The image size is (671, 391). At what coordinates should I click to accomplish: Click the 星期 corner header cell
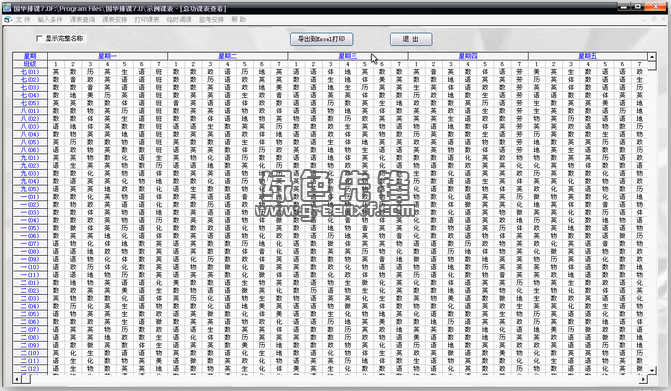tap(30, 56)
